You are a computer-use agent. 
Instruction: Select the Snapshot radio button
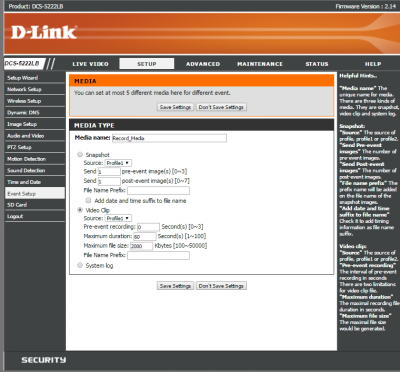pyautogui.click(x=80, y=154)
